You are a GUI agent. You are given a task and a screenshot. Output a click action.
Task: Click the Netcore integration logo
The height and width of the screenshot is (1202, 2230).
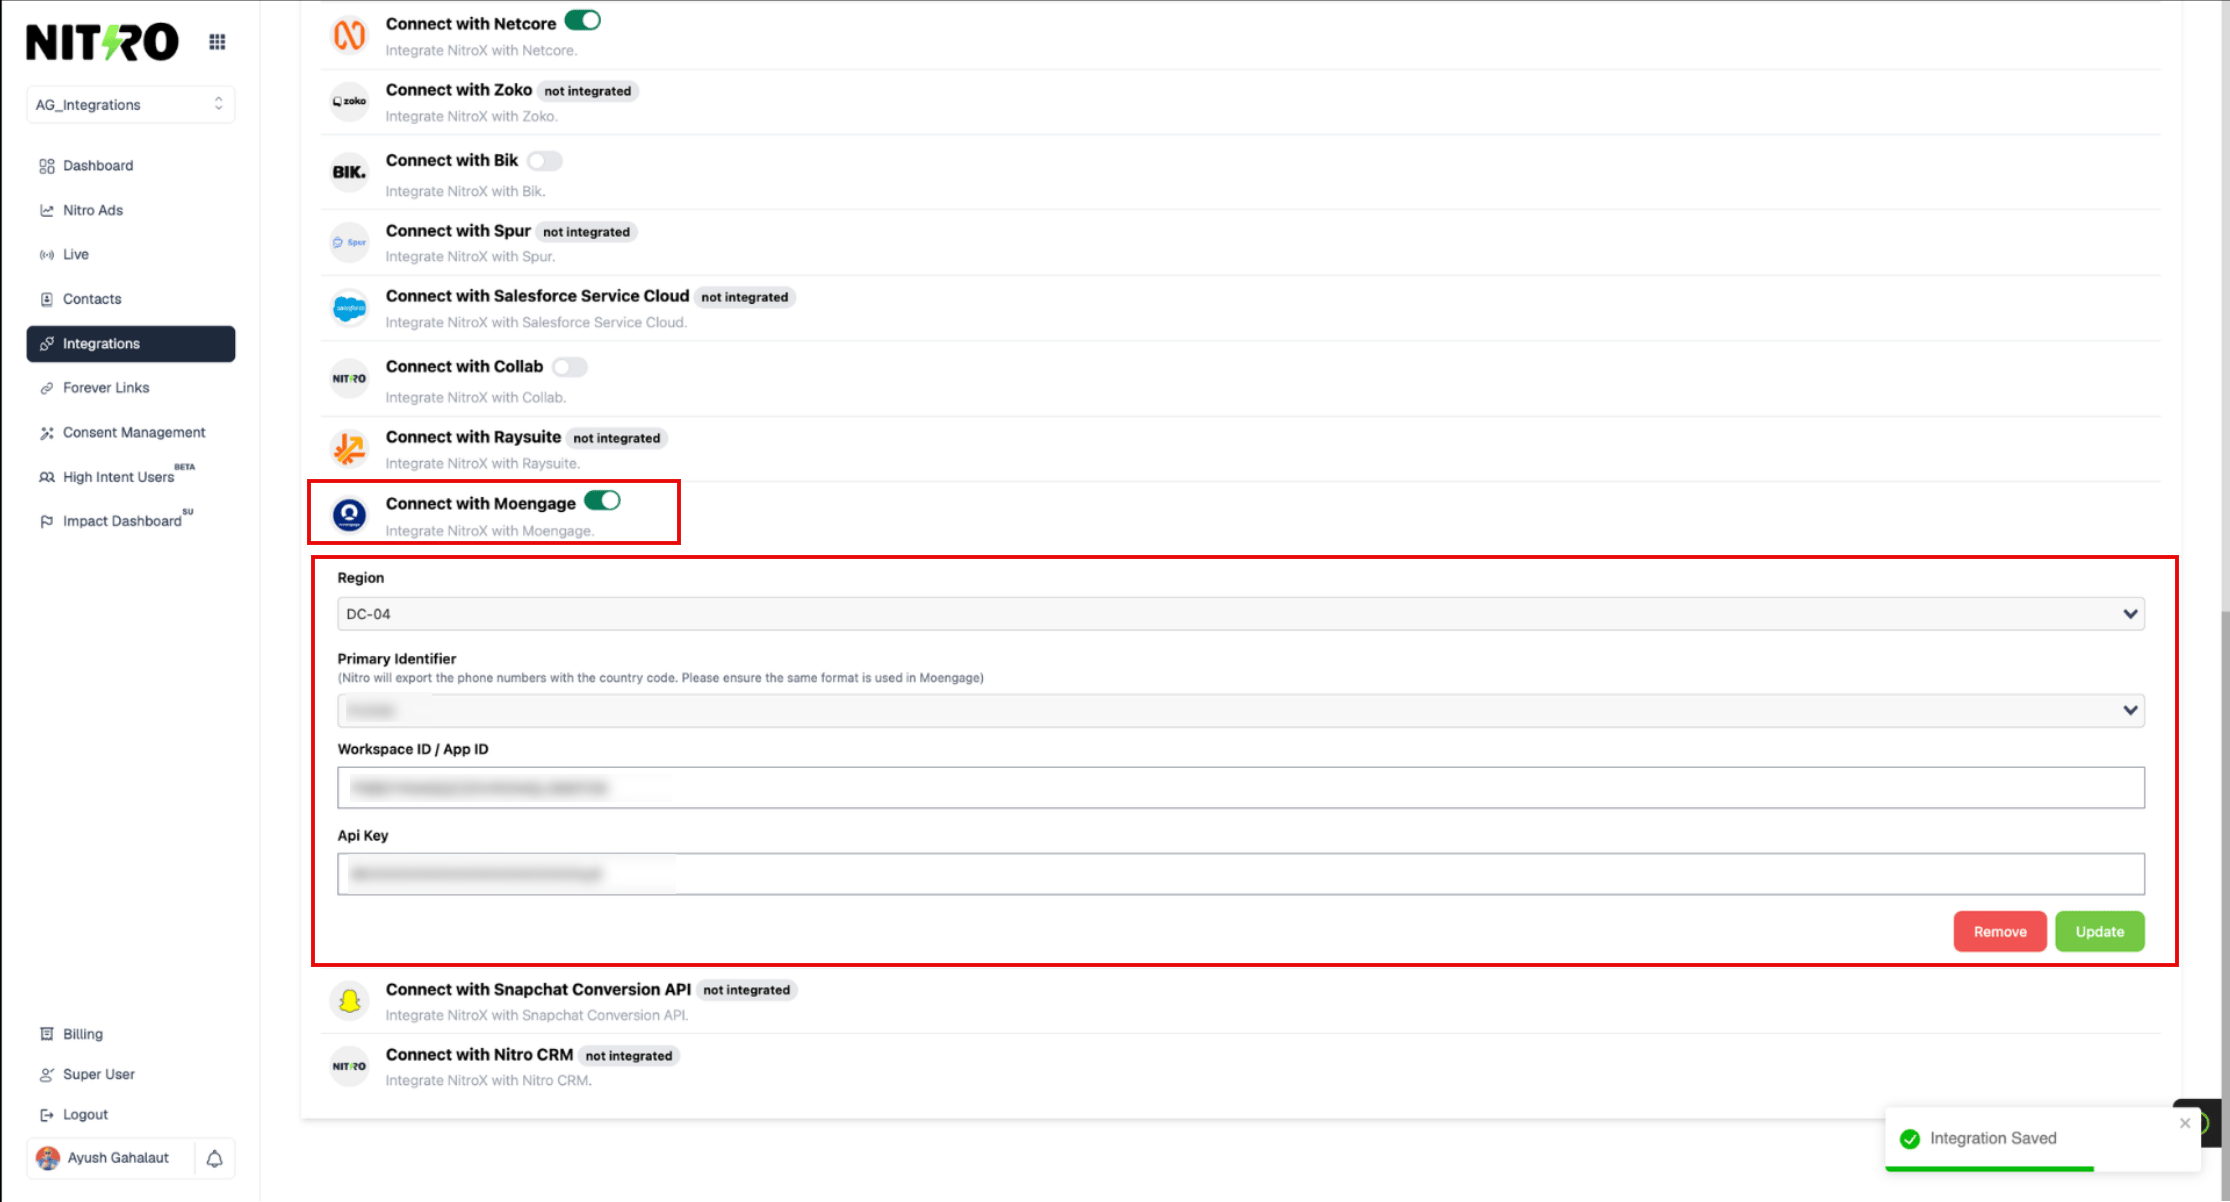[x=349, y=35]
